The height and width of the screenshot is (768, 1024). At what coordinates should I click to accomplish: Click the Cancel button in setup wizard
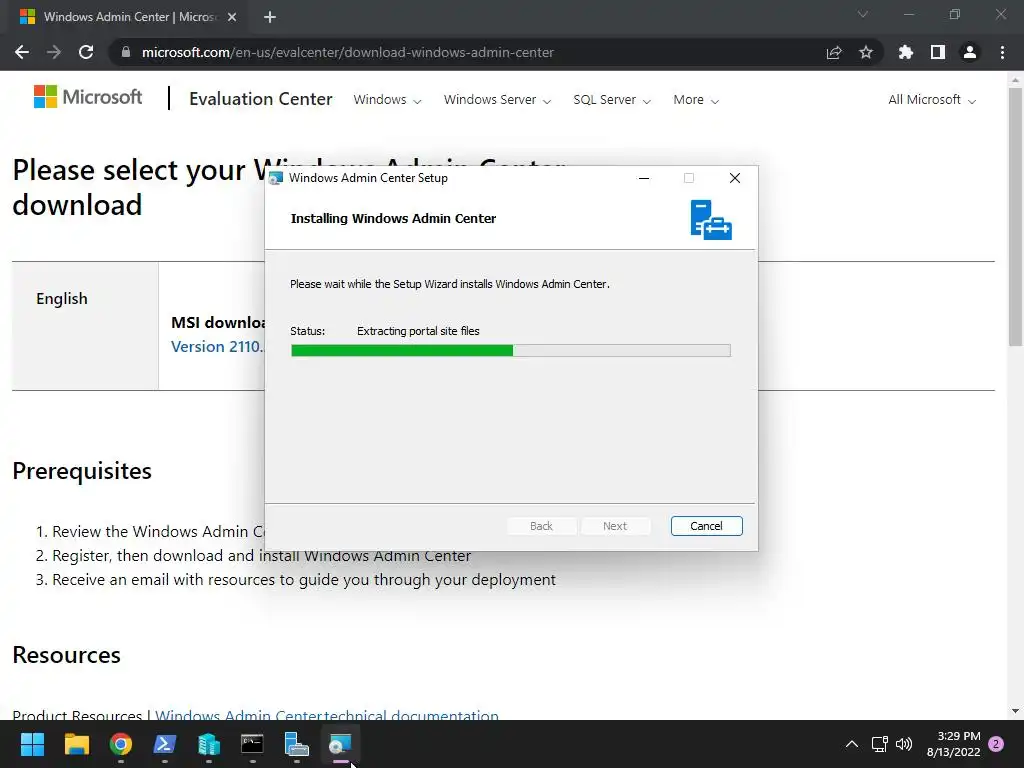pos(707,526)
